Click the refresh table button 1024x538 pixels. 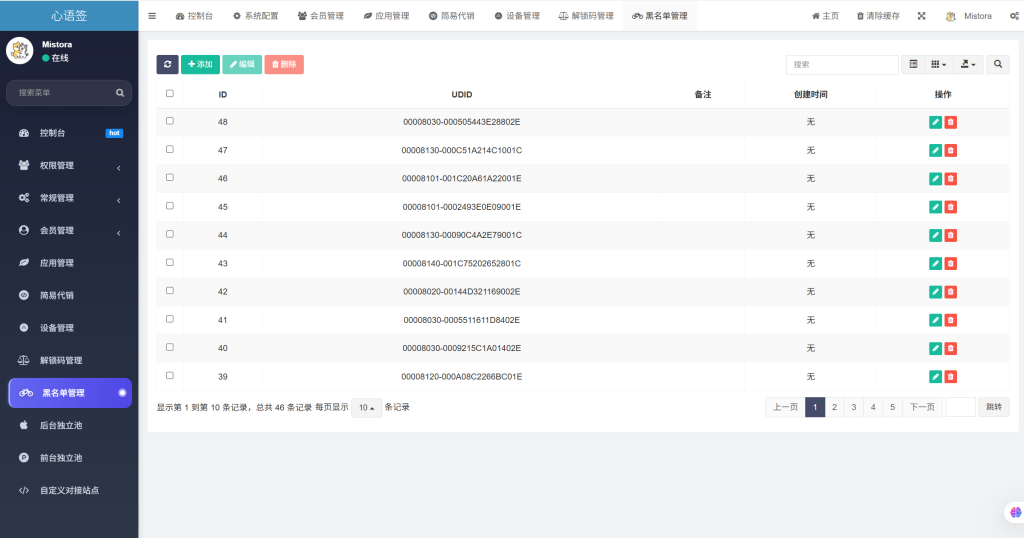(167, 64)
